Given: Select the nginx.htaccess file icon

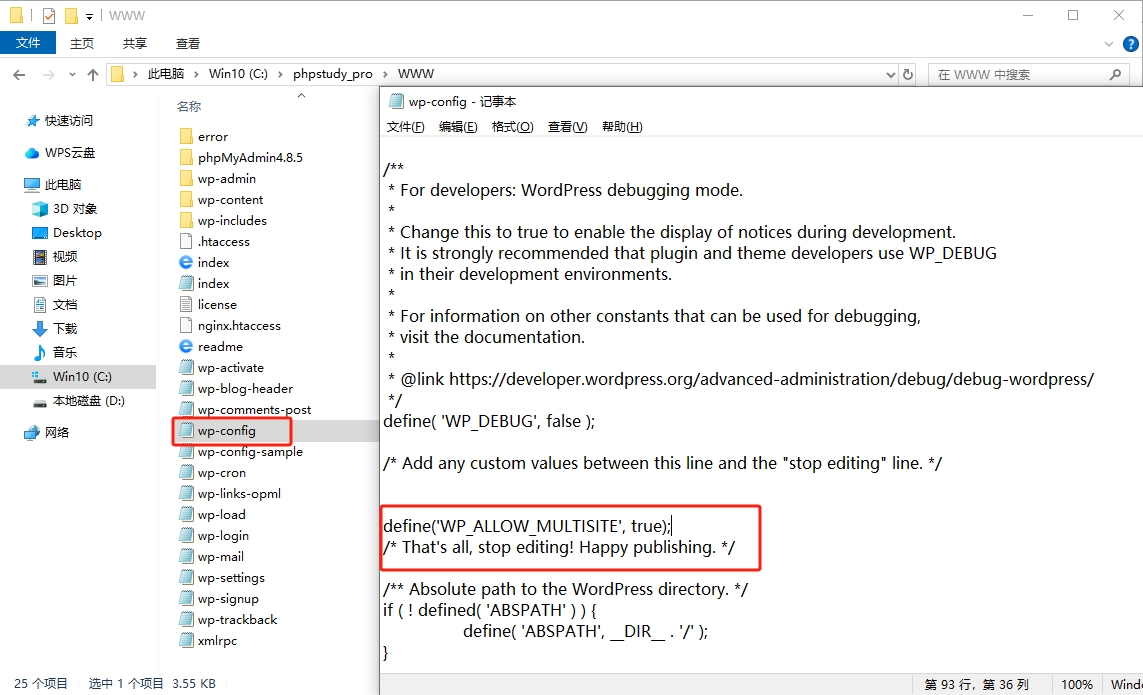Looking at the screenshot, I should [x=186, y=326].
